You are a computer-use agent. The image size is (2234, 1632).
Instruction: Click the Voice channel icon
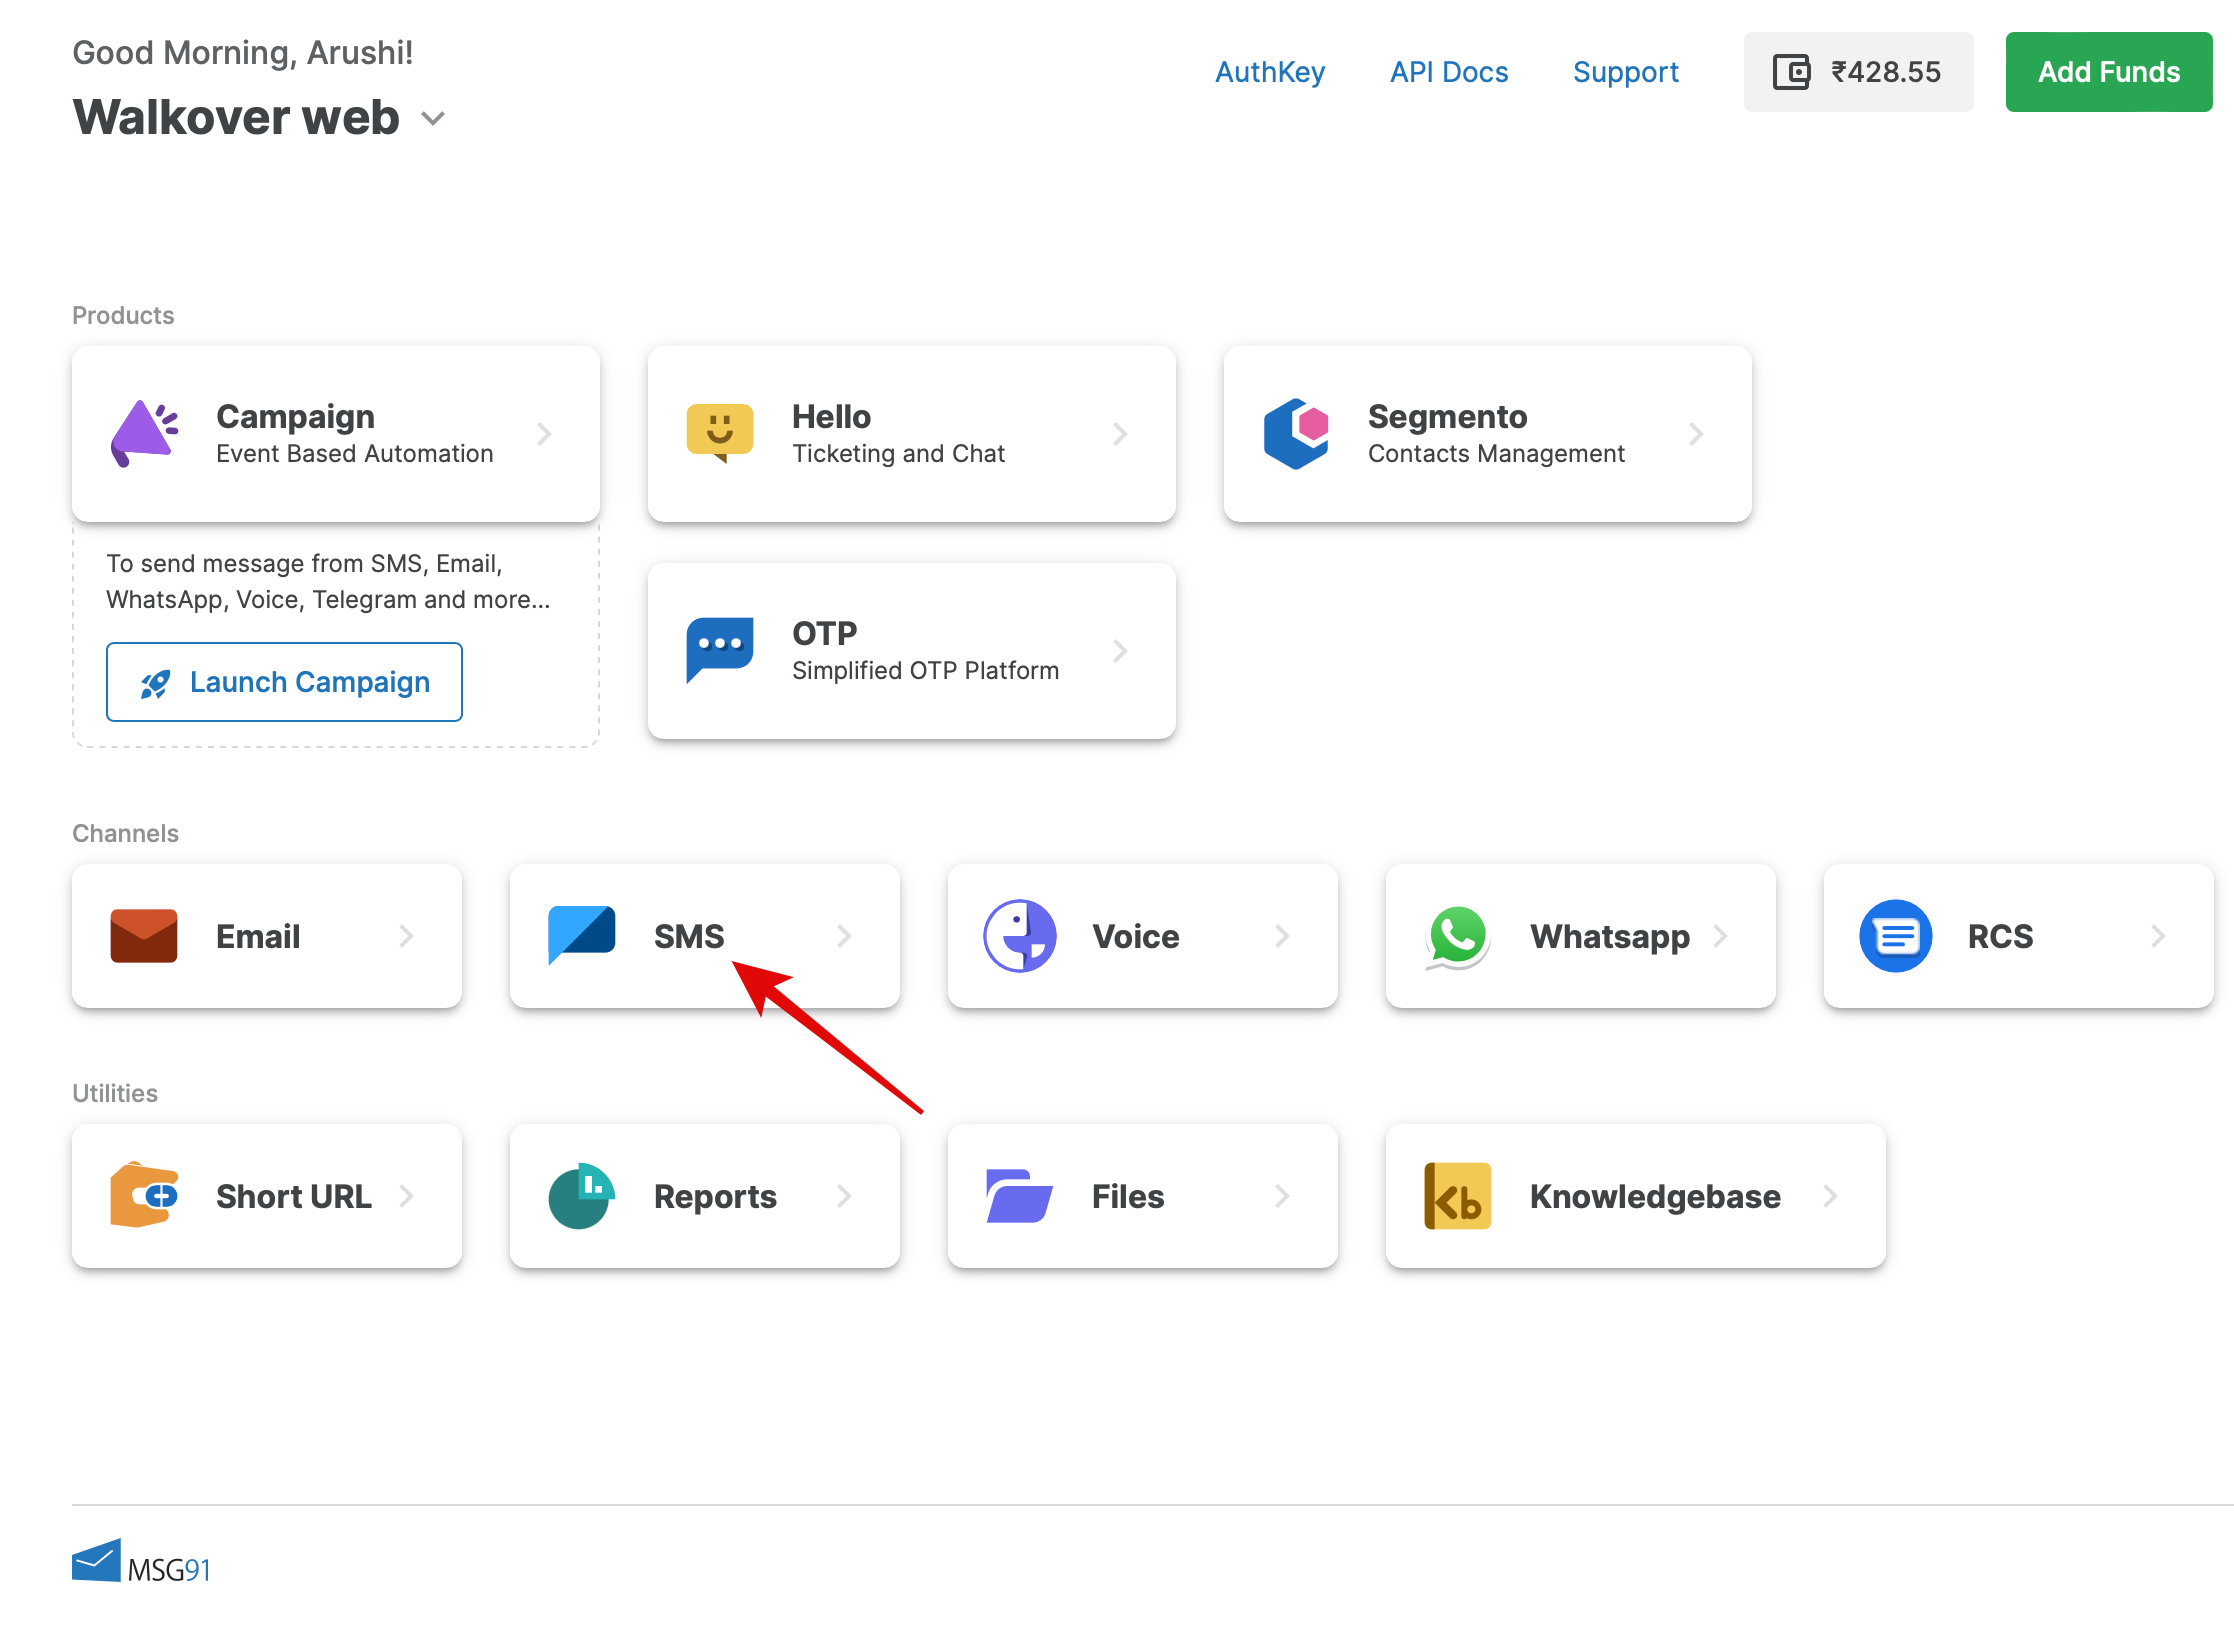(1020, 936)
